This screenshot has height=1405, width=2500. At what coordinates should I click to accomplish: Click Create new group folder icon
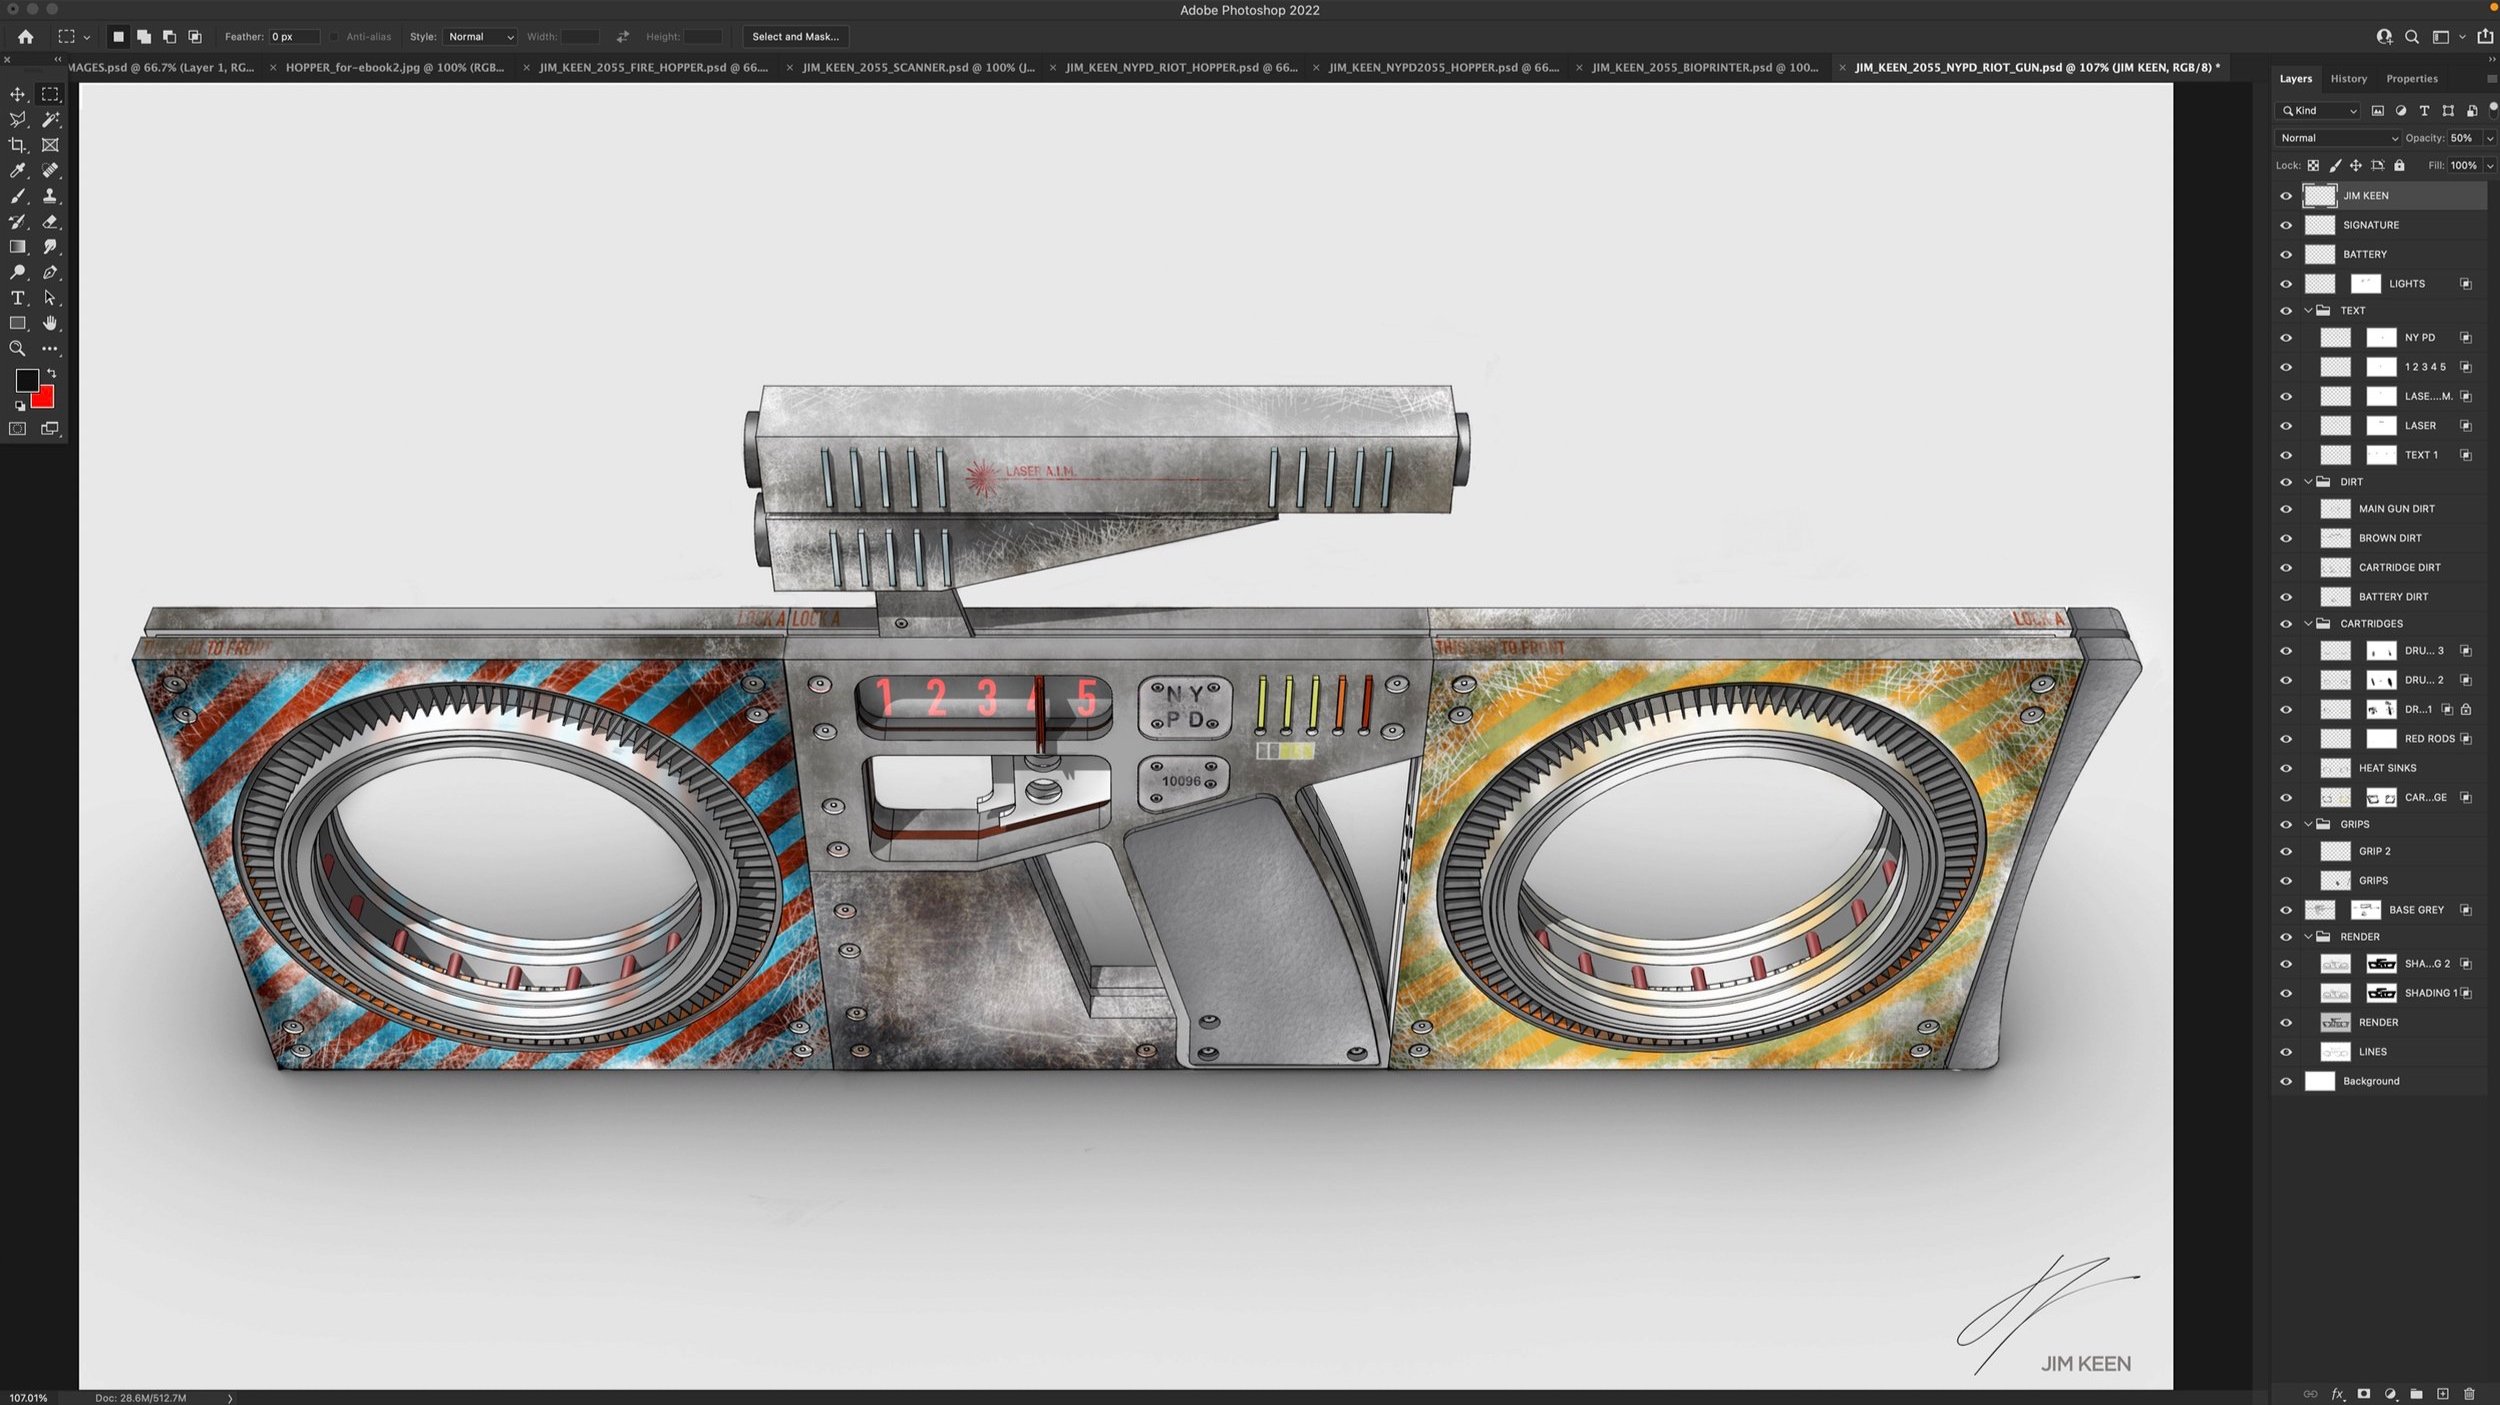2416,1394
